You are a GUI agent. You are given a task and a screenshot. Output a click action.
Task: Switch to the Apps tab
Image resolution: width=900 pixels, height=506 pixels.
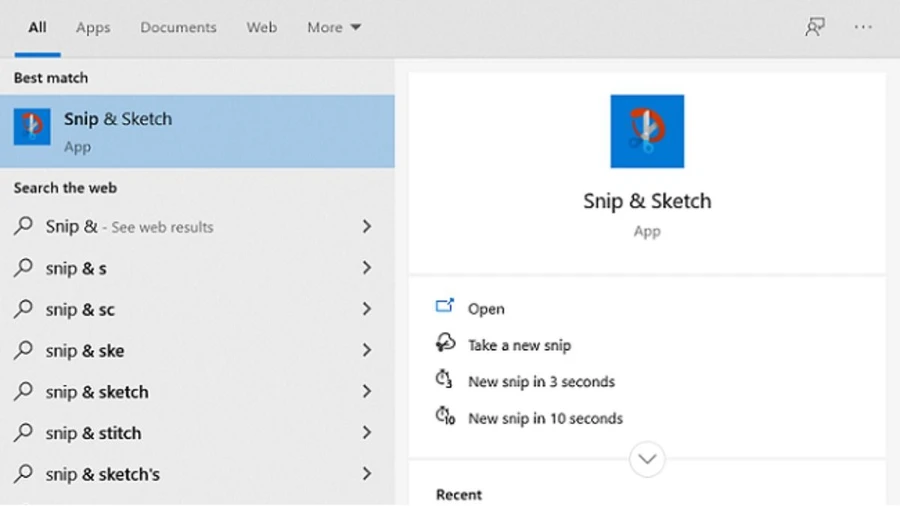[93, 27]
